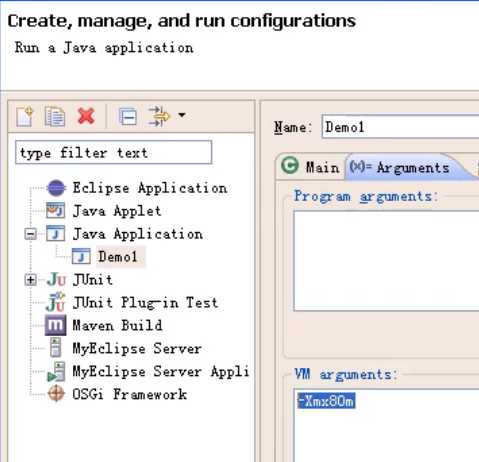Select the Eclipse Application icon
The height and width of the screenshot is (462, 479).
pos(56,188)
